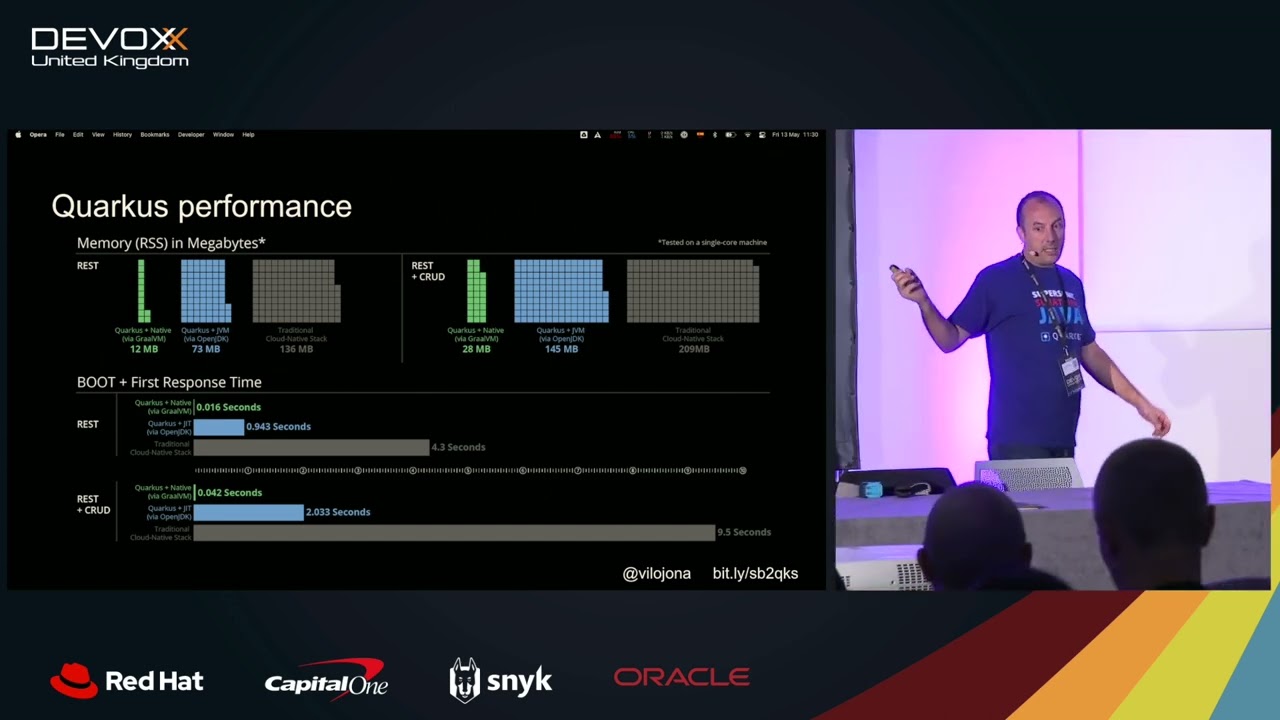The width and height of the screenshot is (1280, 720).
Task: Open the Help menu
Action: 248,134
